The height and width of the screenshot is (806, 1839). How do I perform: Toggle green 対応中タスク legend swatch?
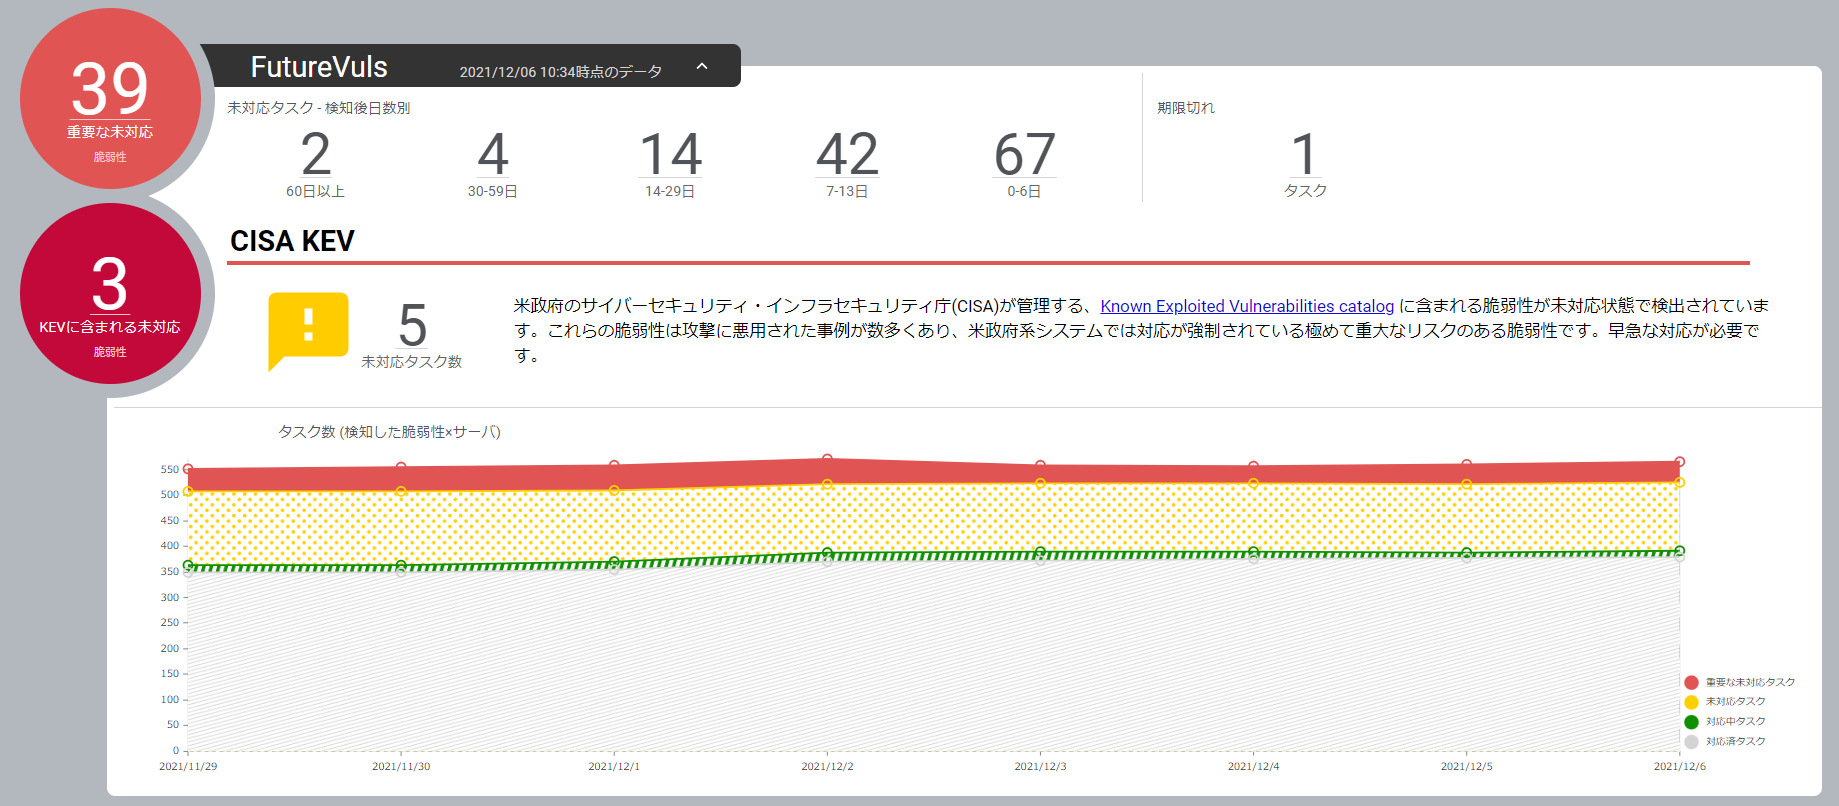[1691, 722]
